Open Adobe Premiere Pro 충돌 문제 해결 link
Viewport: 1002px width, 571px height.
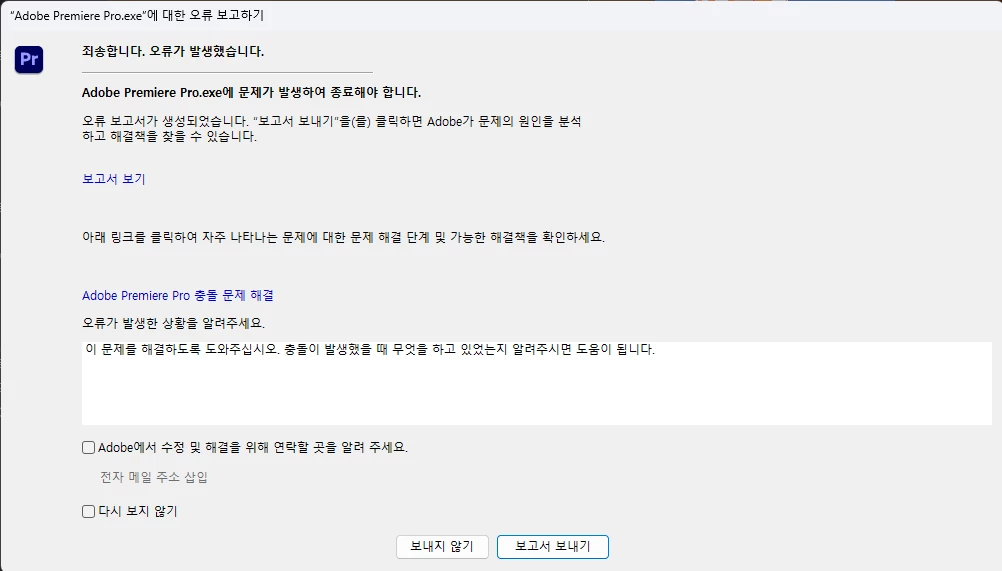click(178, 296)
